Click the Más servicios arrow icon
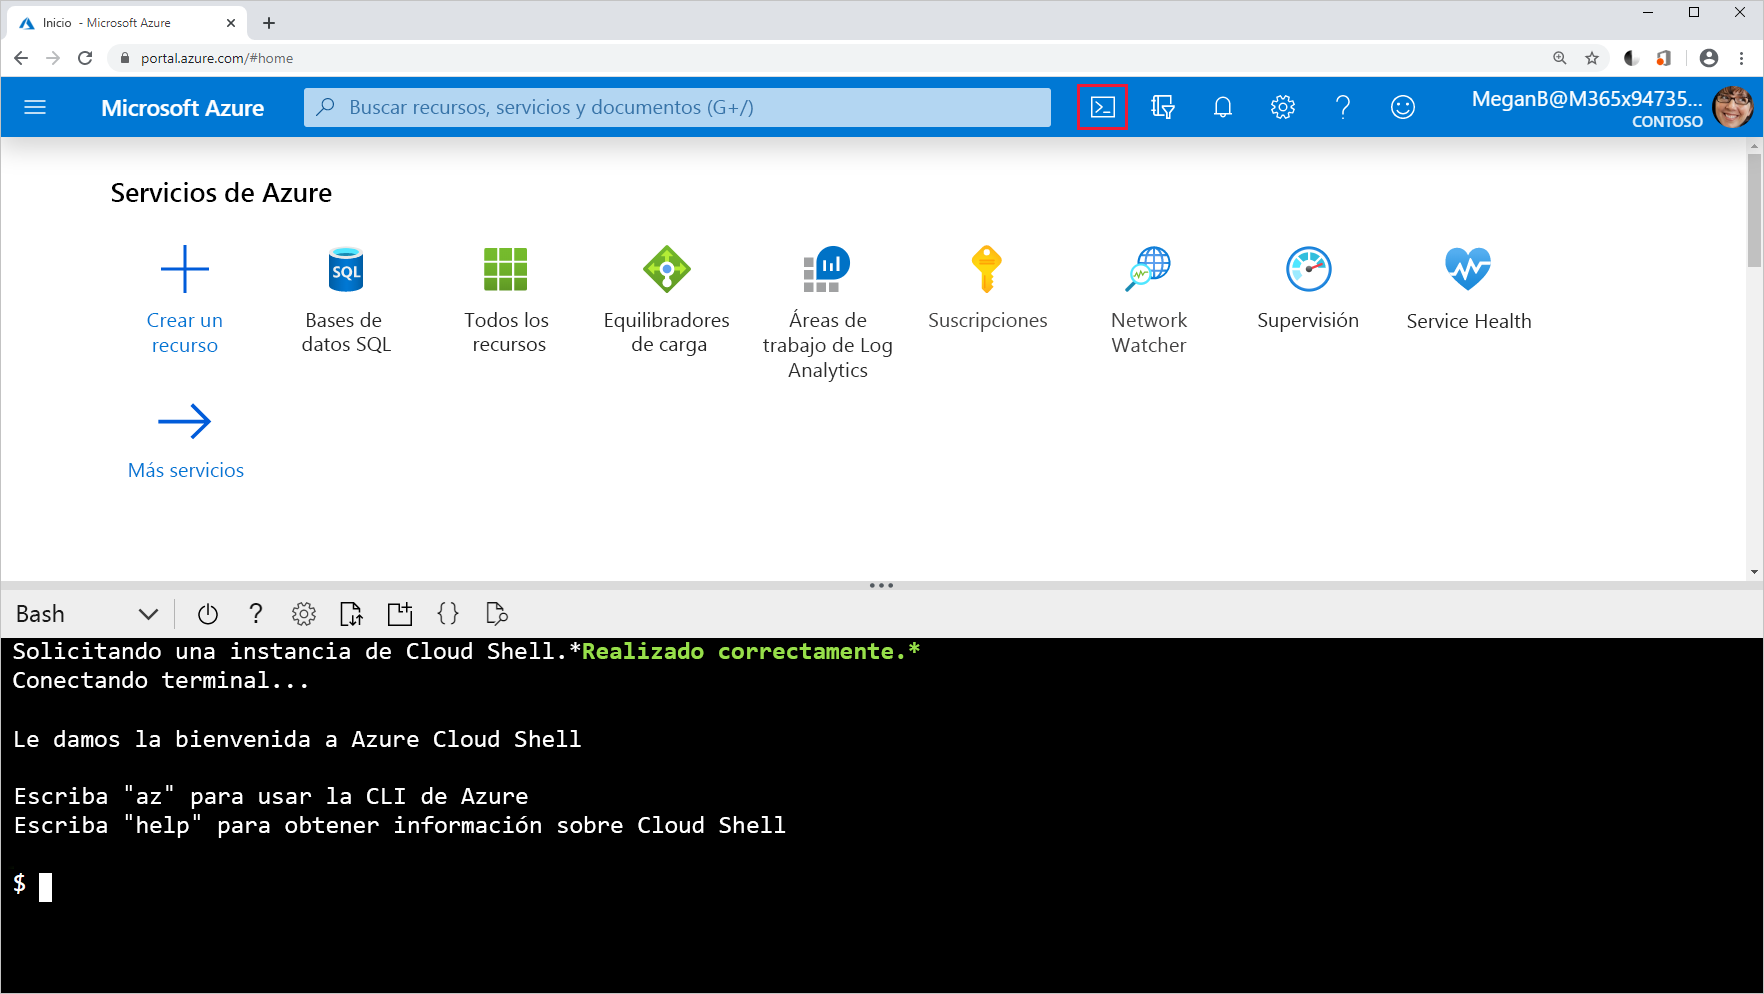The image size is (1764, 994). pos(185,422)
